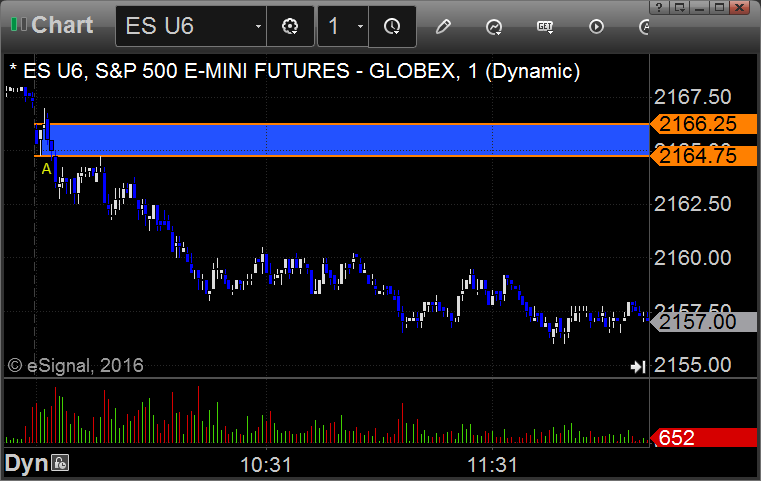761x481 pixels.
Task: Select the 2166.25 orange price label
Action: pyautogui.click(x=703, y=124)
